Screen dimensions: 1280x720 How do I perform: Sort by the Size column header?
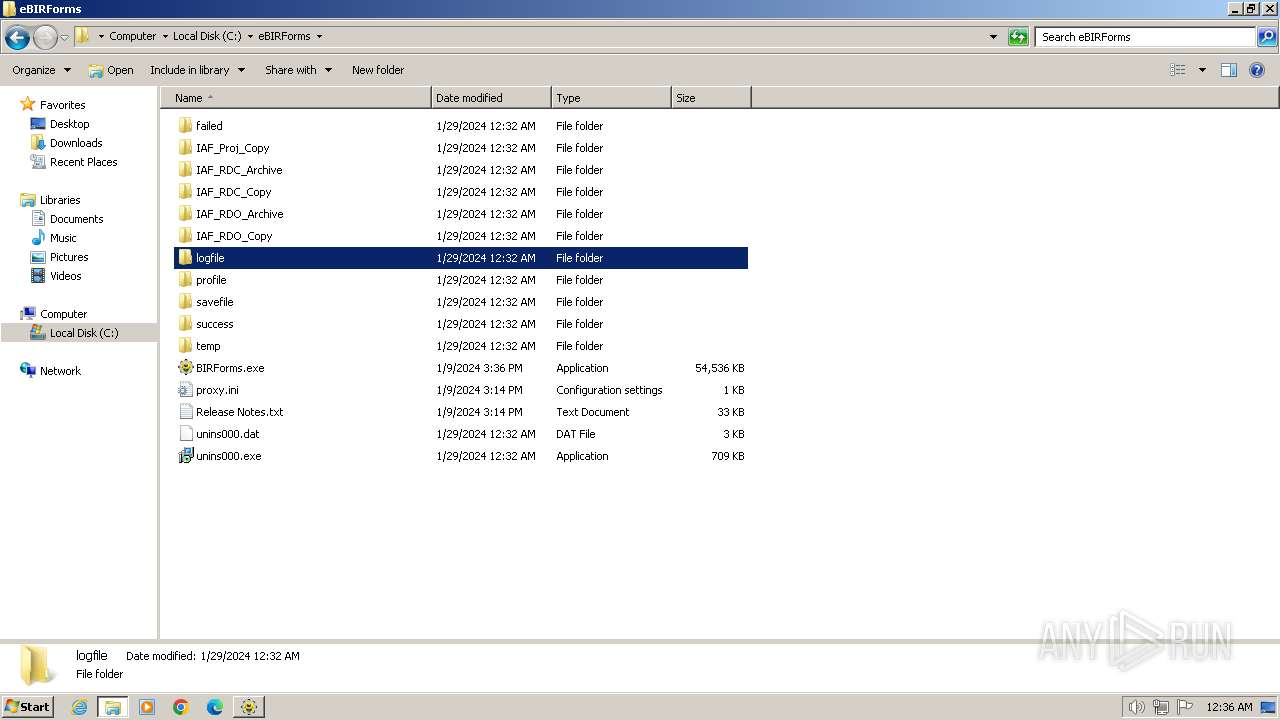[x=711, y=98]
